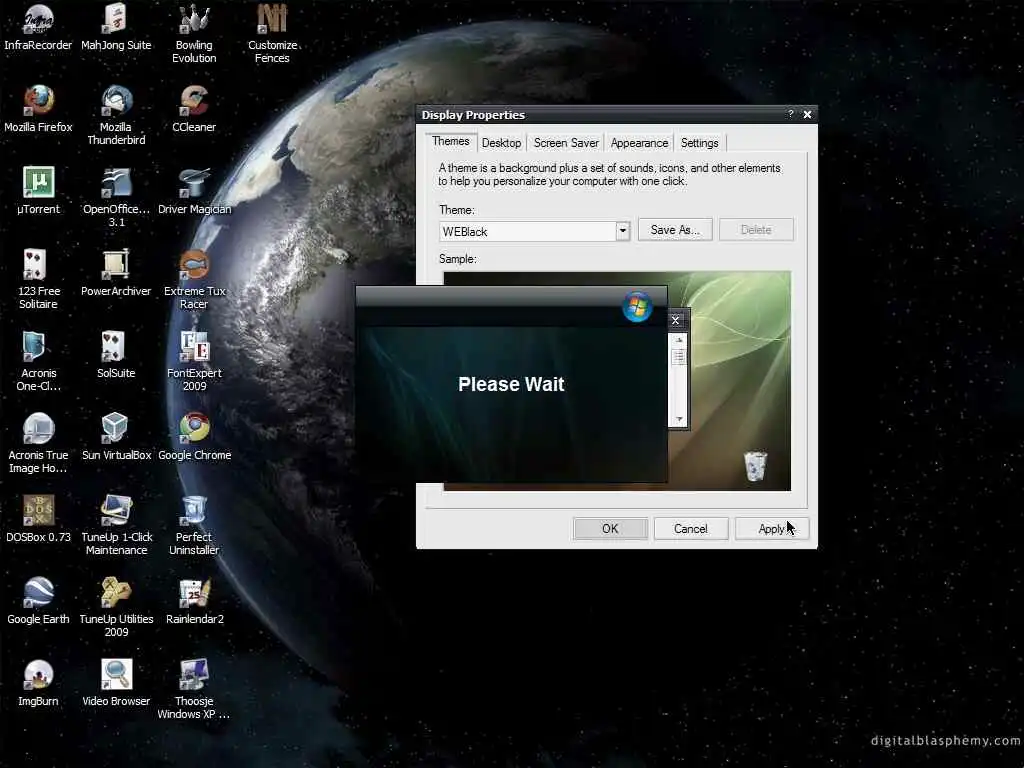Click the sample window scrollbar
1024x768 pixels.
pyautogui.click(x=679, y=379)
